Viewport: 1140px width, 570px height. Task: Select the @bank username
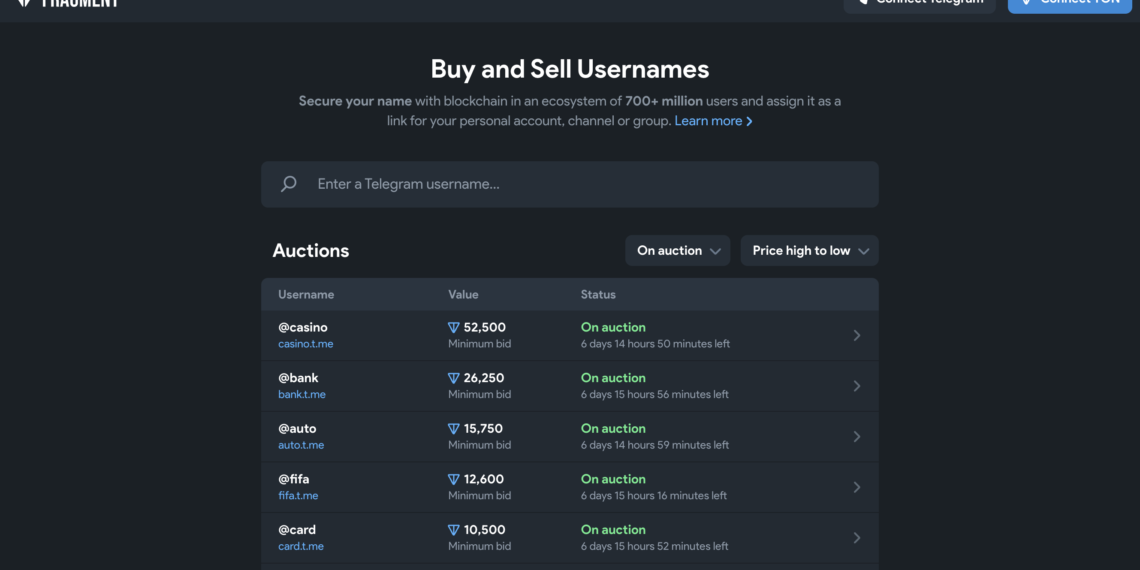pos(298,378)
